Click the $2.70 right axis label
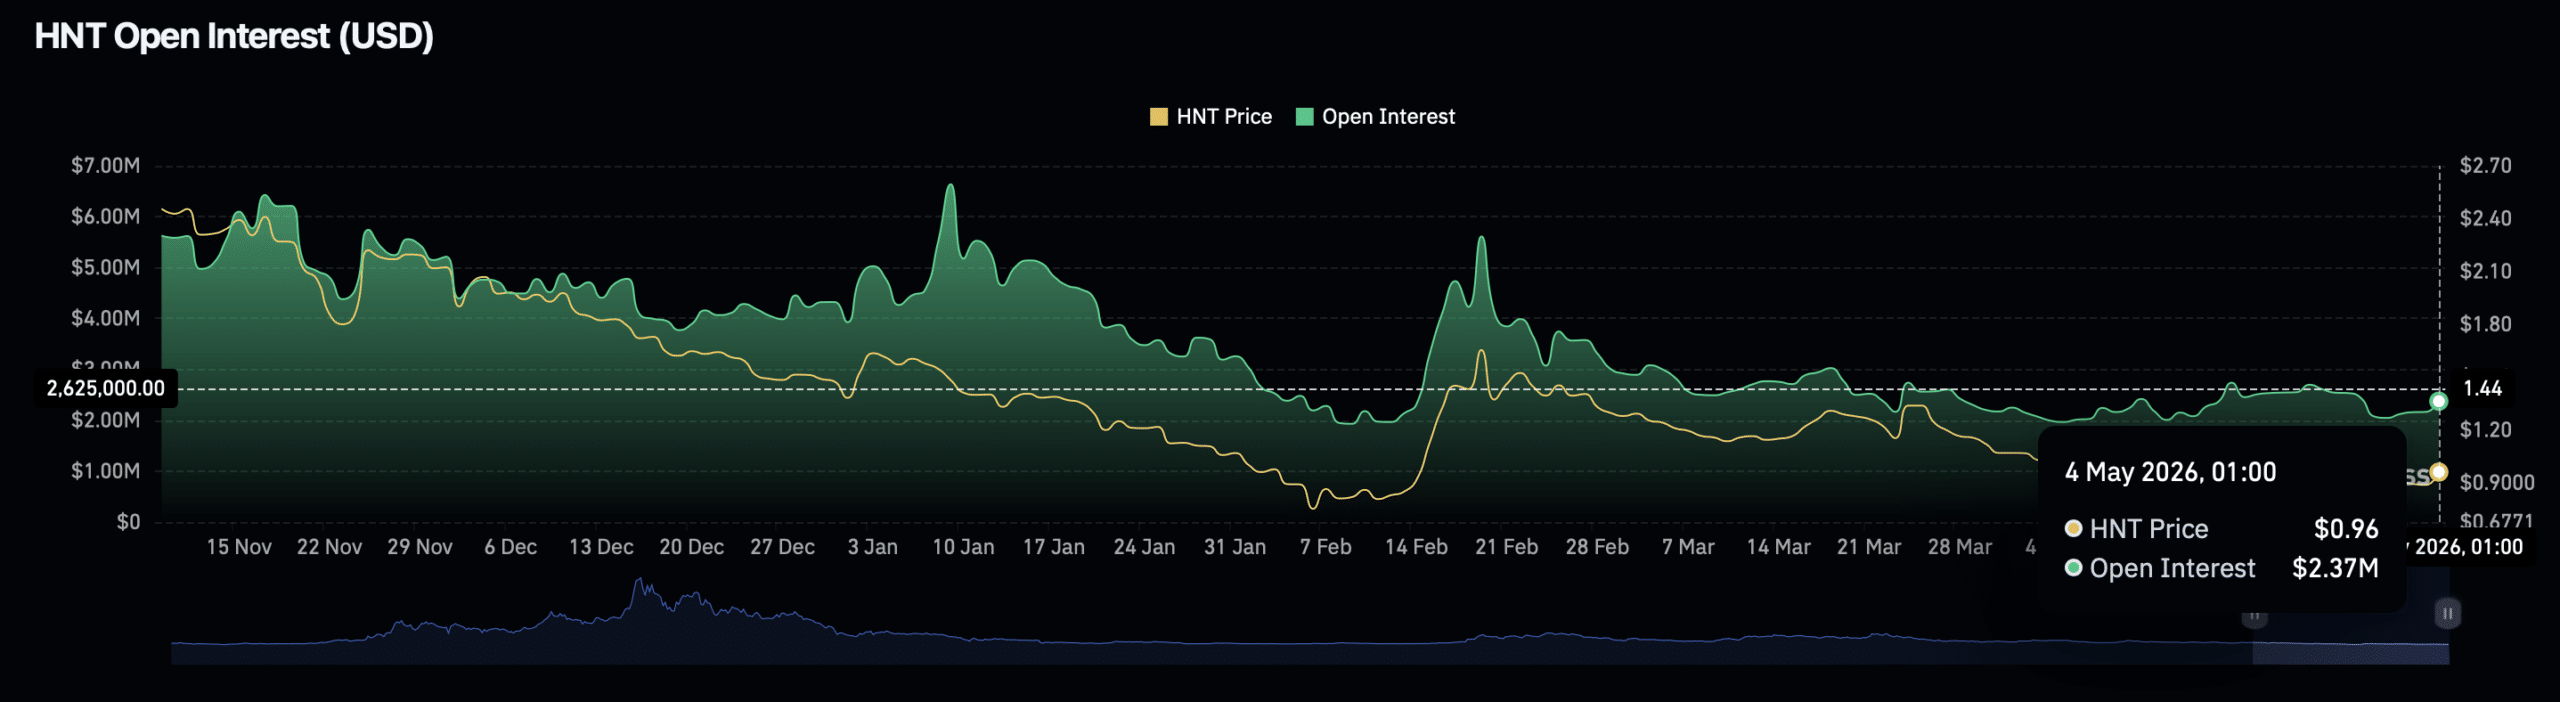The width and height of the screenshot is (2560, 702). (2485, 166)
